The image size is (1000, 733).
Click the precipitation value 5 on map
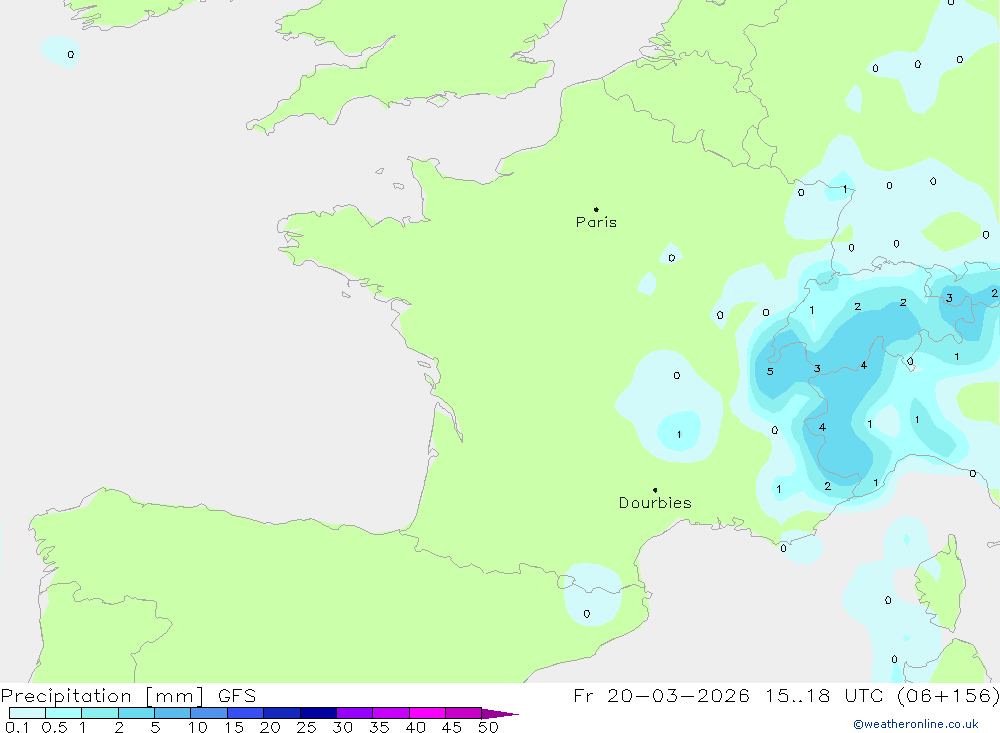[770, 371]
